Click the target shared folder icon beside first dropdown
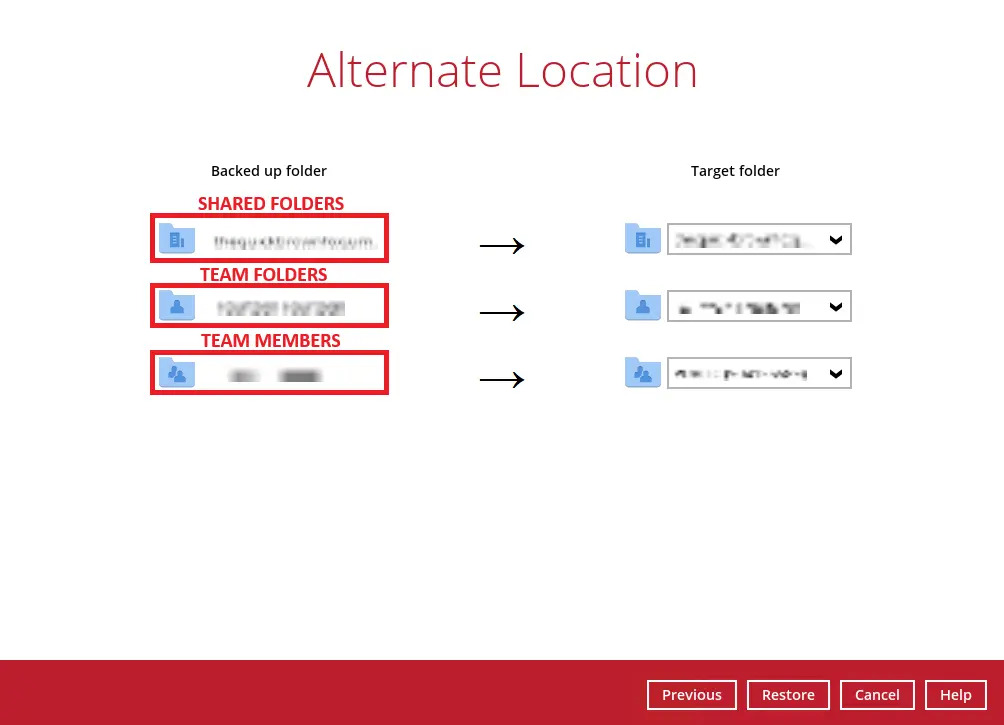 [x=643, y=239]
